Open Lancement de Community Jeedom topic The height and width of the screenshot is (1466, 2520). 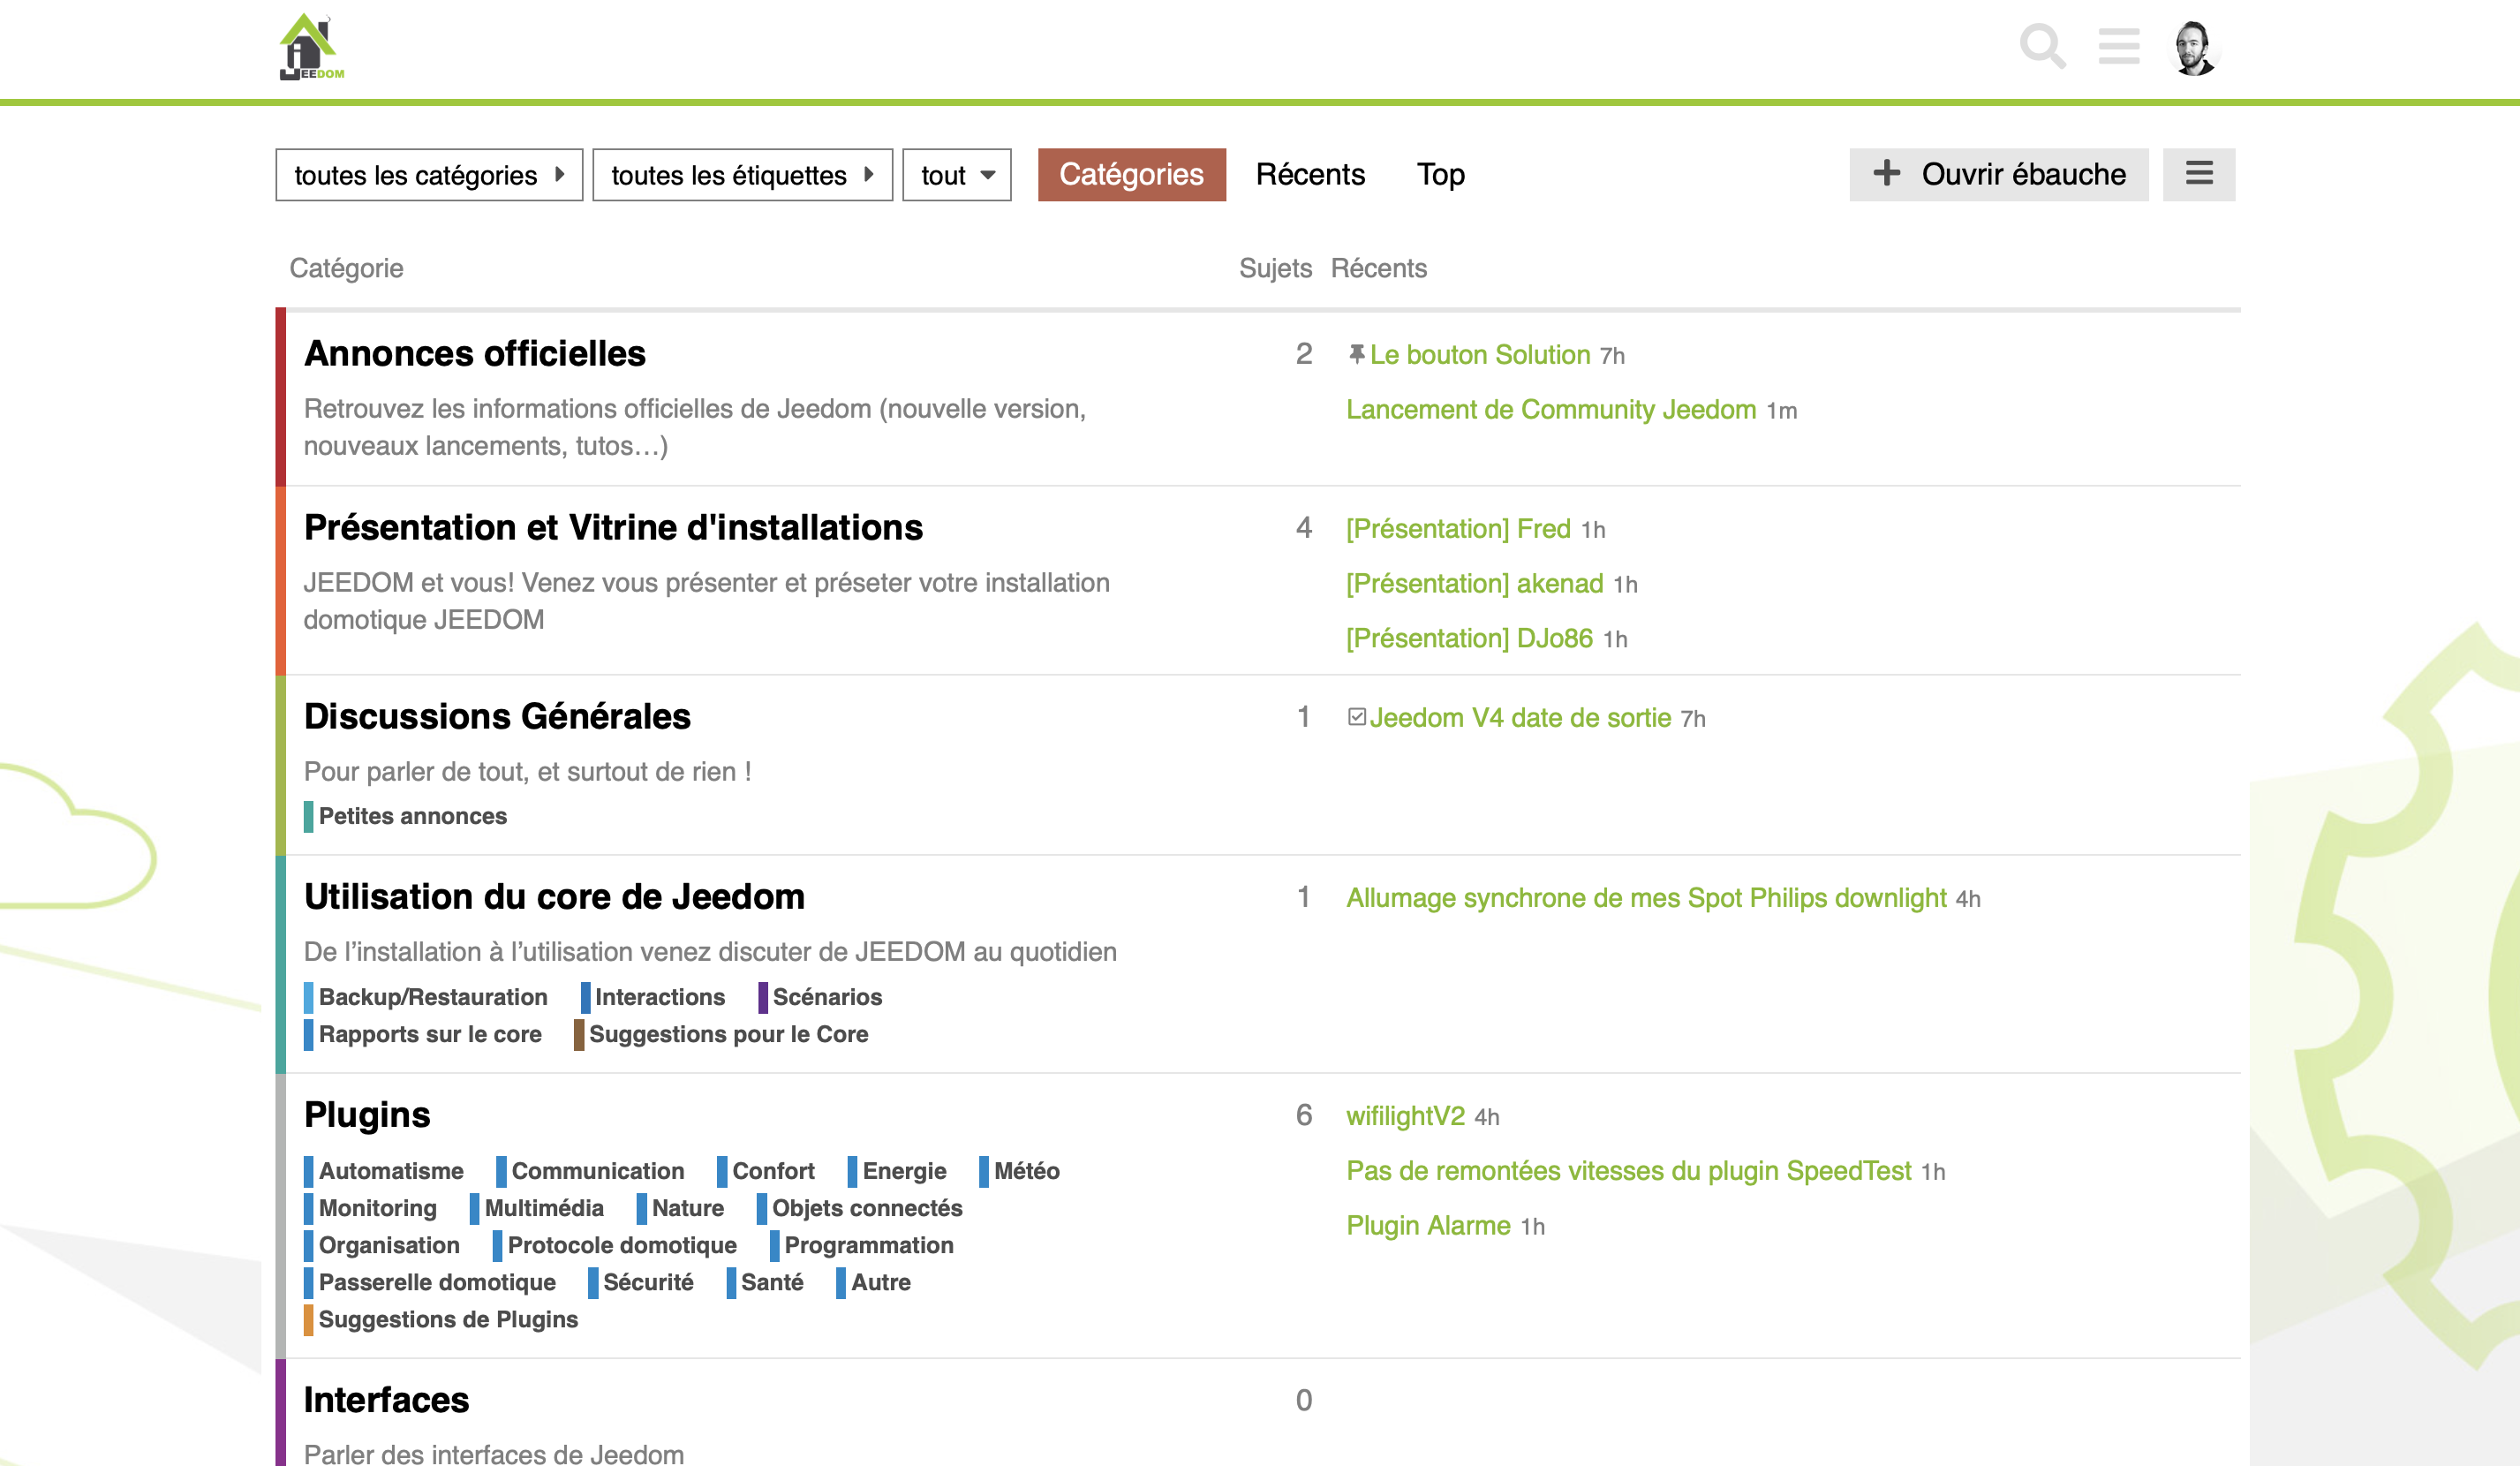point(1550,409)
